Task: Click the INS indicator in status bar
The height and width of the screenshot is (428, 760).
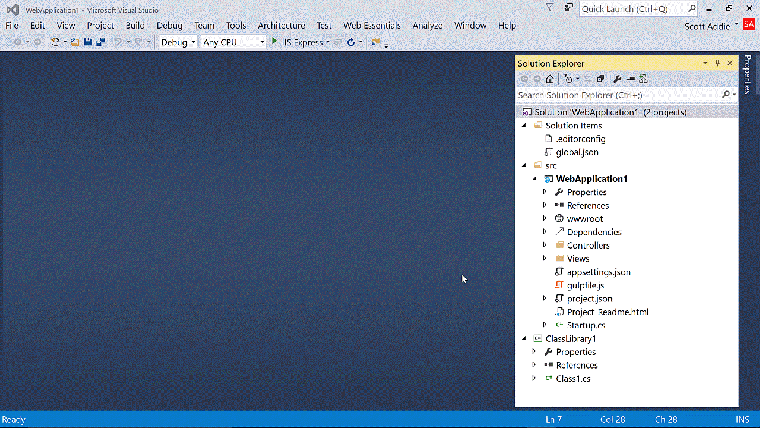Action: click(742, 420)
